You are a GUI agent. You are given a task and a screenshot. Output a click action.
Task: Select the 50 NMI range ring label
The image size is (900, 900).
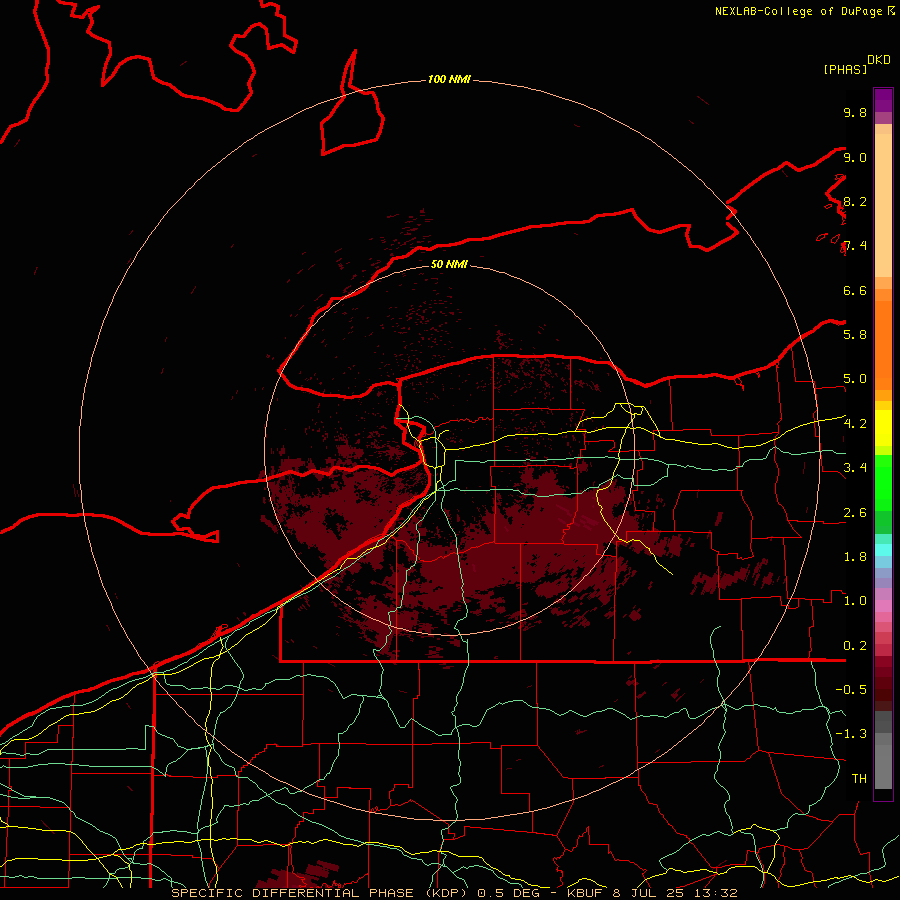click(x=449, y=264)
